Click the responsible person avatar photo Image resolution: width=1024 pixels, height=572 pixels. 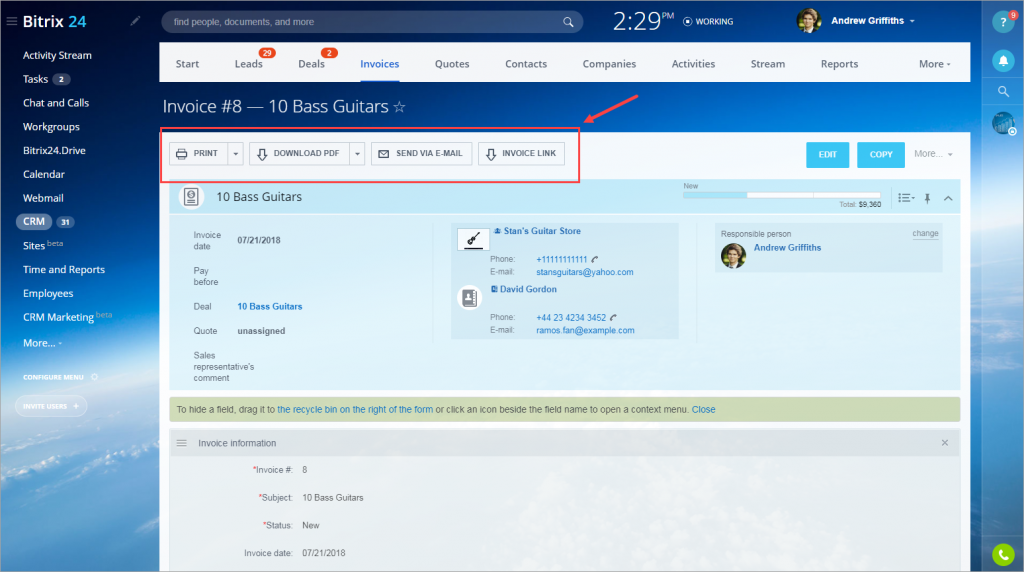(x=733, y=255)
